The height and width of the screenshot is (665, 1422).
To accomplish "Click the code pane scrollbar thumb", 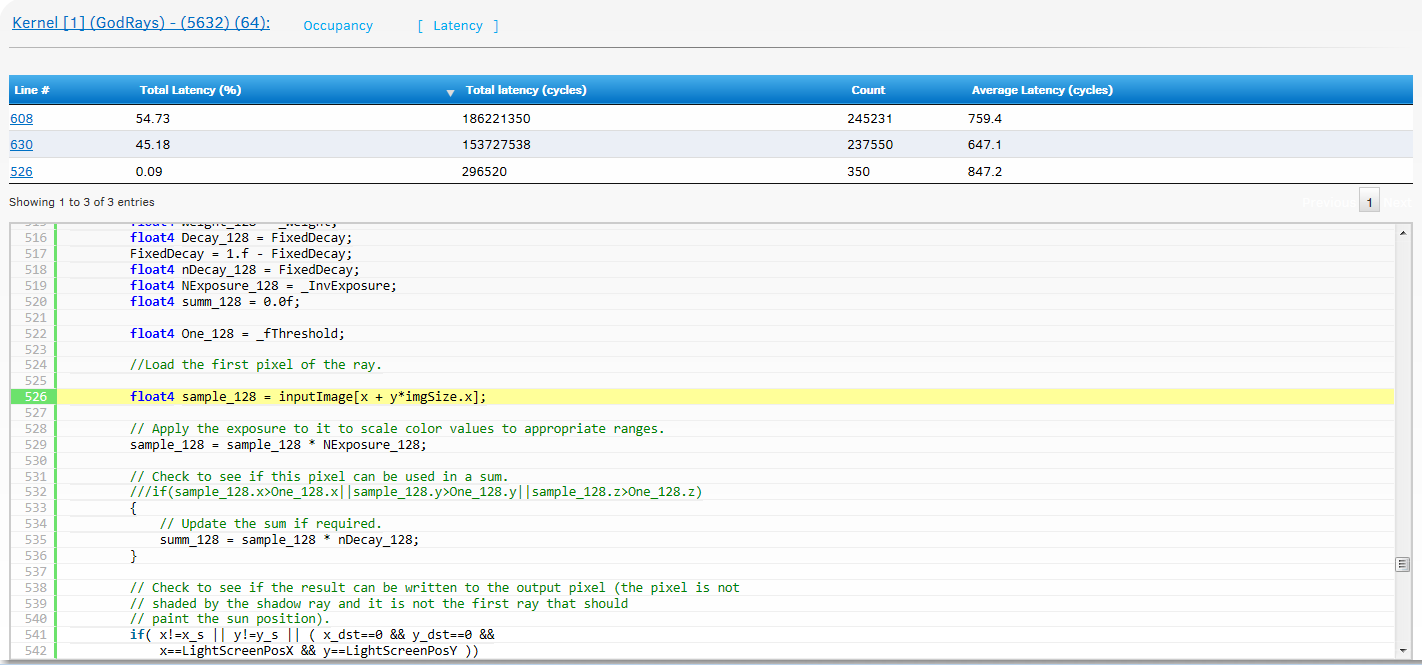I will (x=1402, y=564).
